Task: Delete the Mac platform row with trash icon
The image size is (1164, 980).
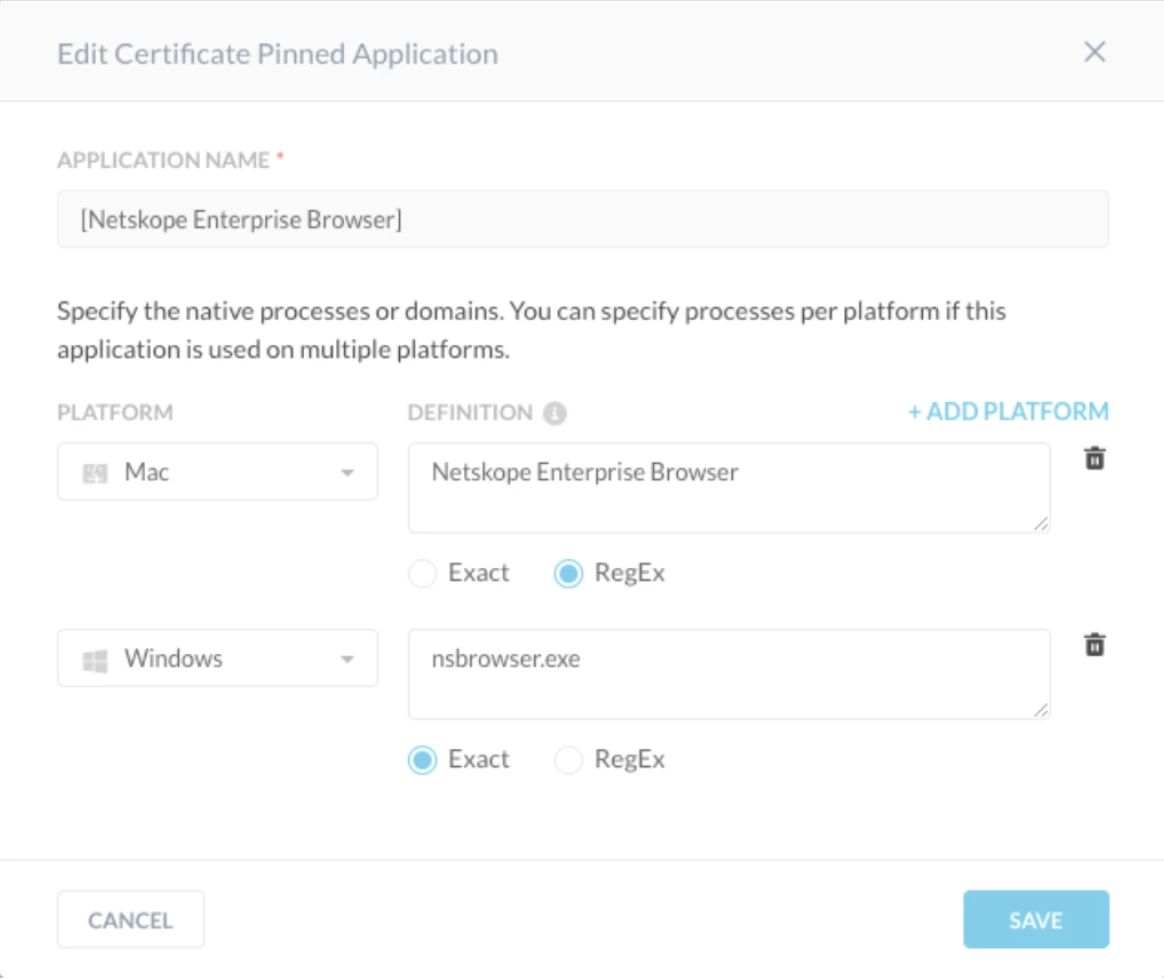Action: (x=1094, y=458)
